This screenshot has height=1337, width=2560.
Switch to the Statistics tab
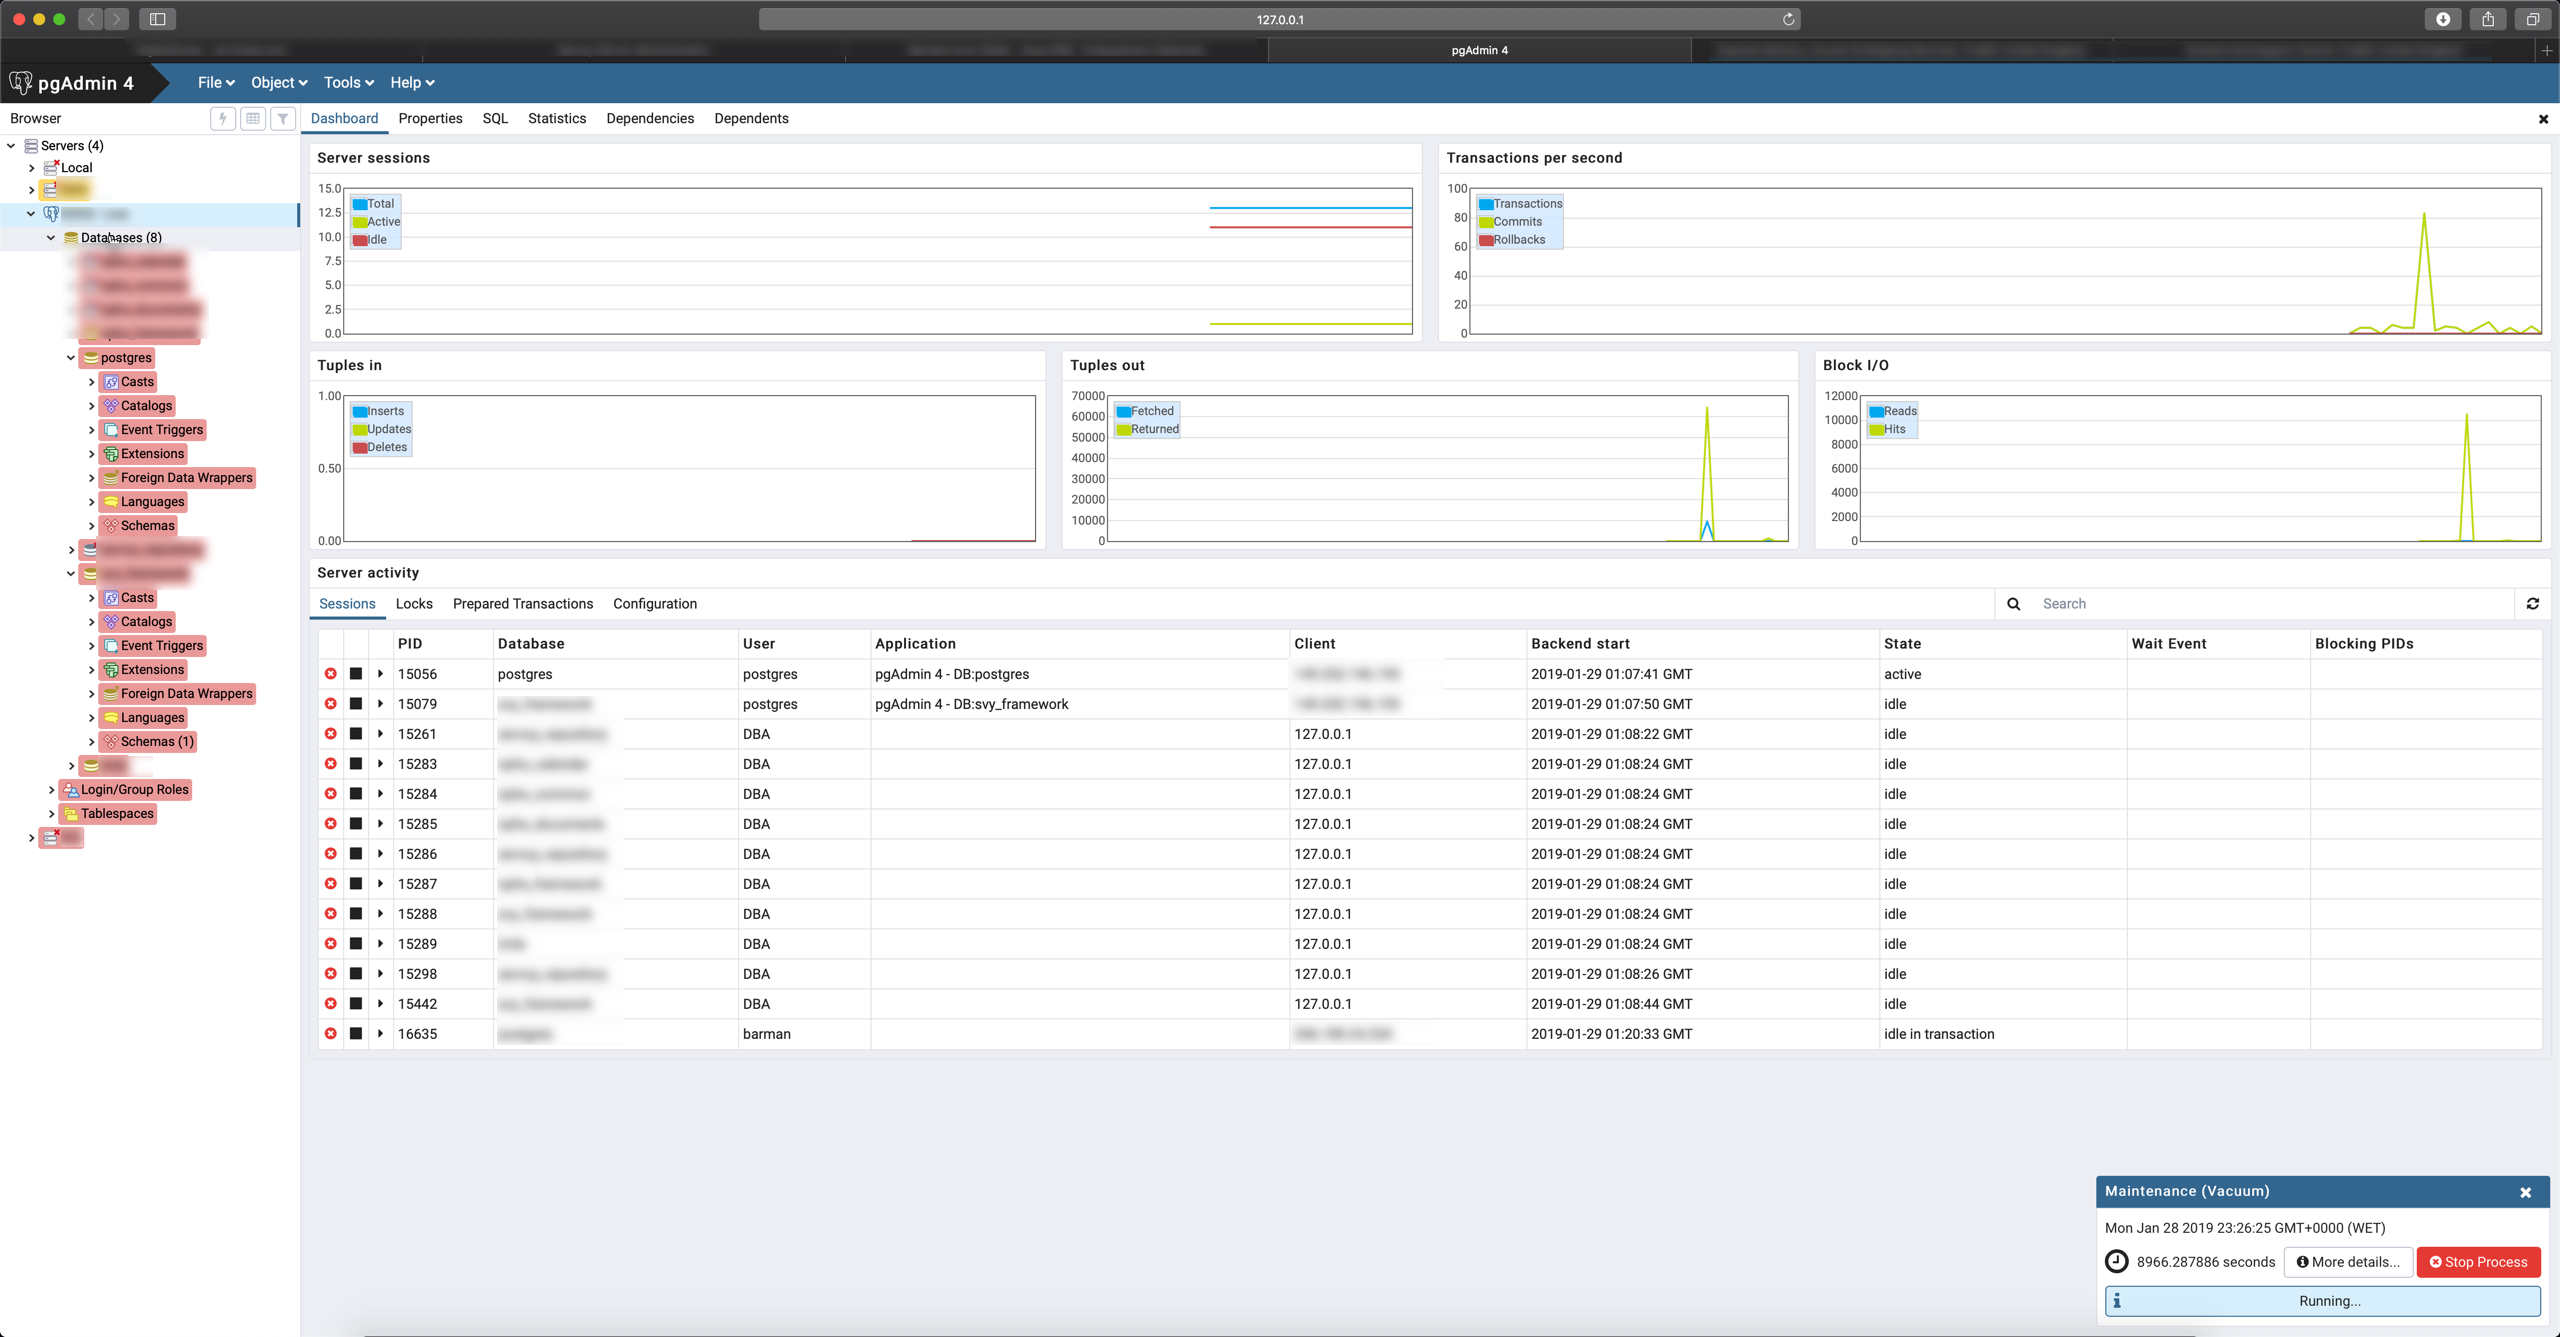pyautogui.click(x=557, y=119)
